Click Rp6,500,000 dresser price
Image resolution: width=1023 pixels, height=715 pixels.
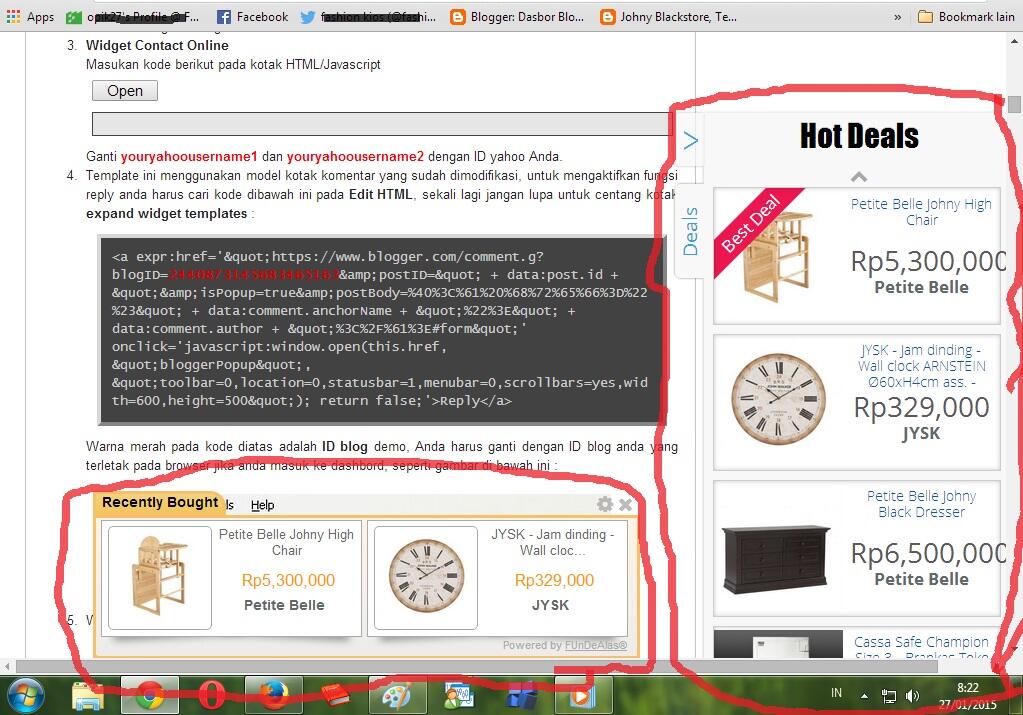(927, 553)
